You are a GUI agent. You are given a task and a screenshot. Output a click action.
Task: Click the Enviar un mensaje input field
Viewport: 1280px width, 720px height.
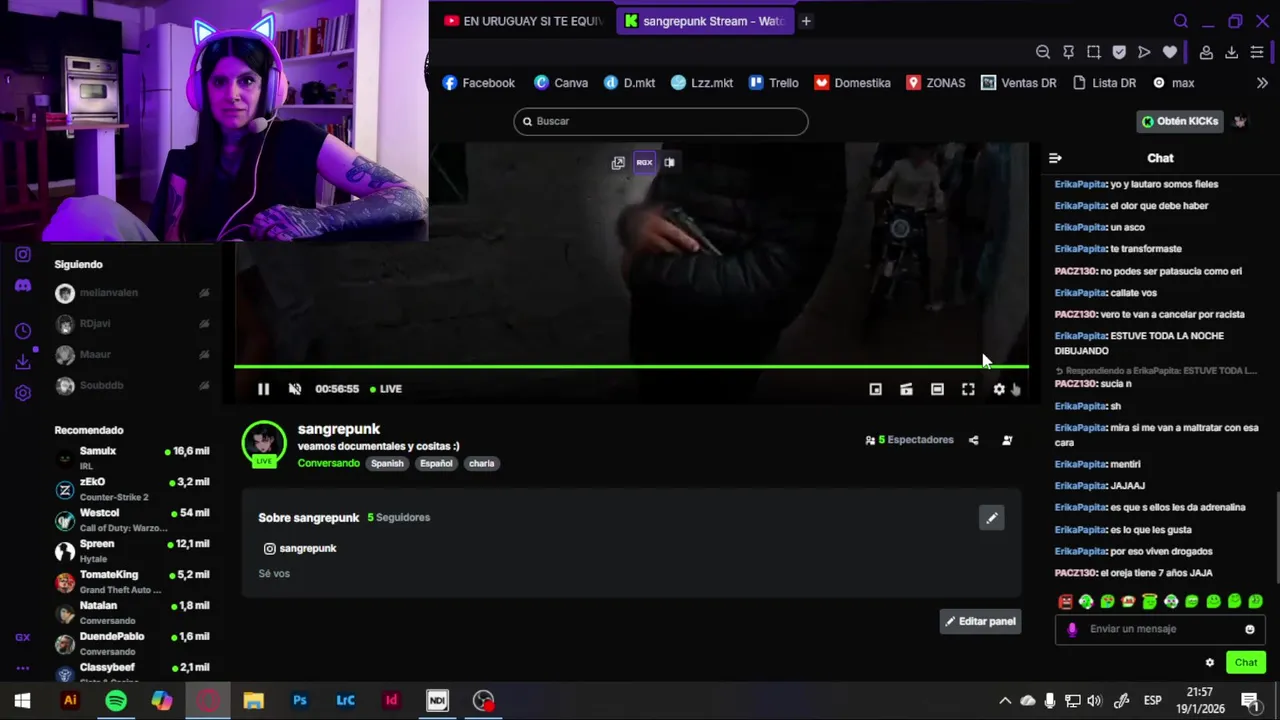click(x=1160, y=629)
